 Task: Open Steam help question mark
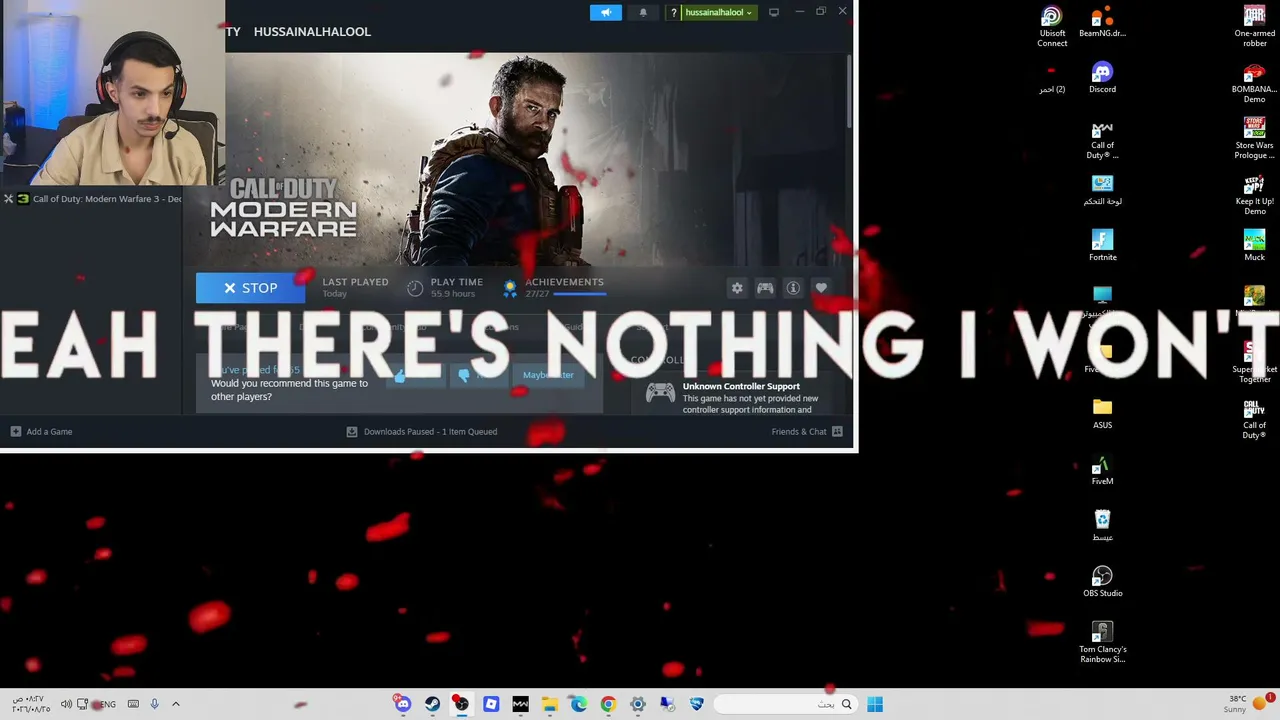pos(674,12)
